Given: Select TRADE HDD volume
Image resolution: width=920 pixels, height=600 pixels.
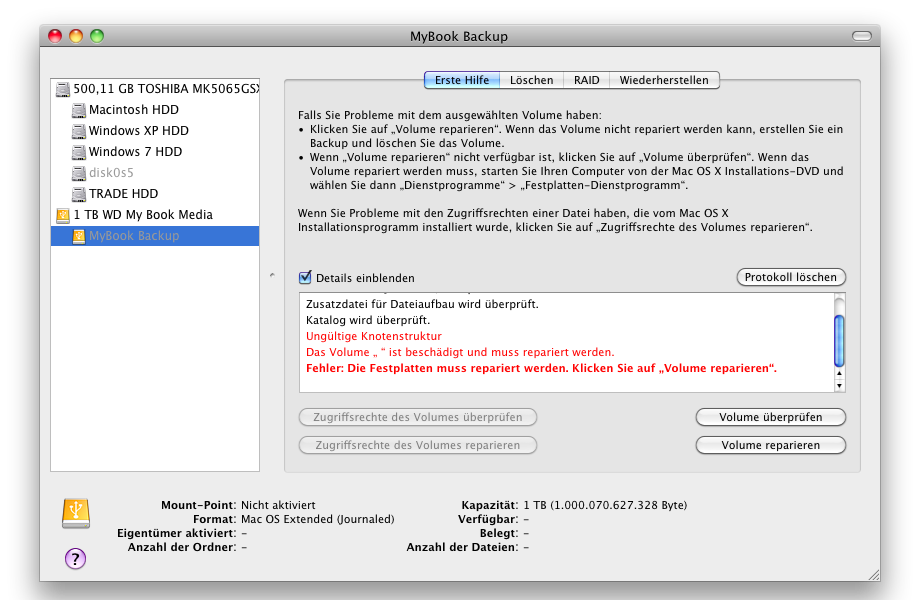Looking at the screenshot, I should click(x=155, y=194).
